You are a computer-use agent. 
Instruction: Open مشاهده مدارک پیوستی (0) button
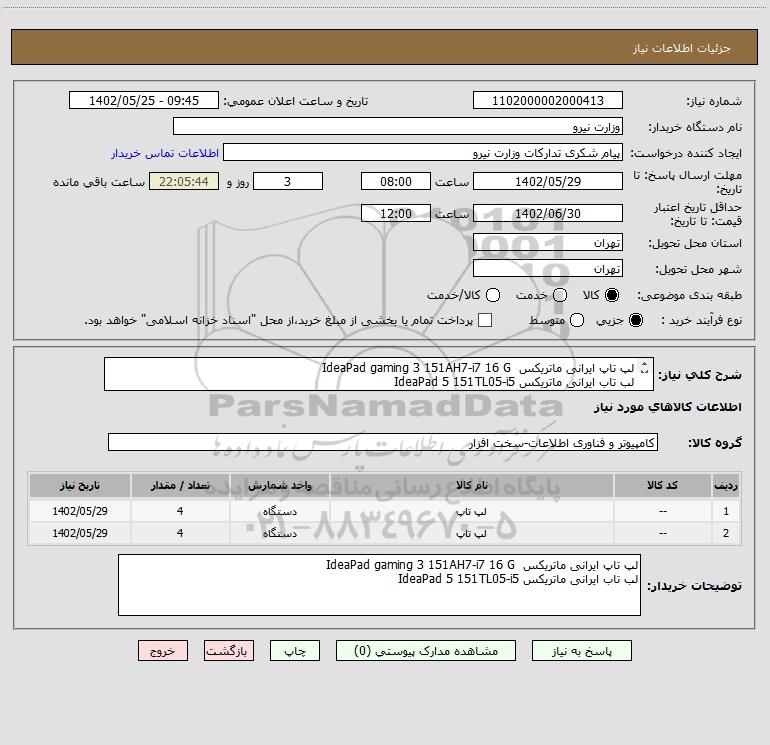pos(426,651)
